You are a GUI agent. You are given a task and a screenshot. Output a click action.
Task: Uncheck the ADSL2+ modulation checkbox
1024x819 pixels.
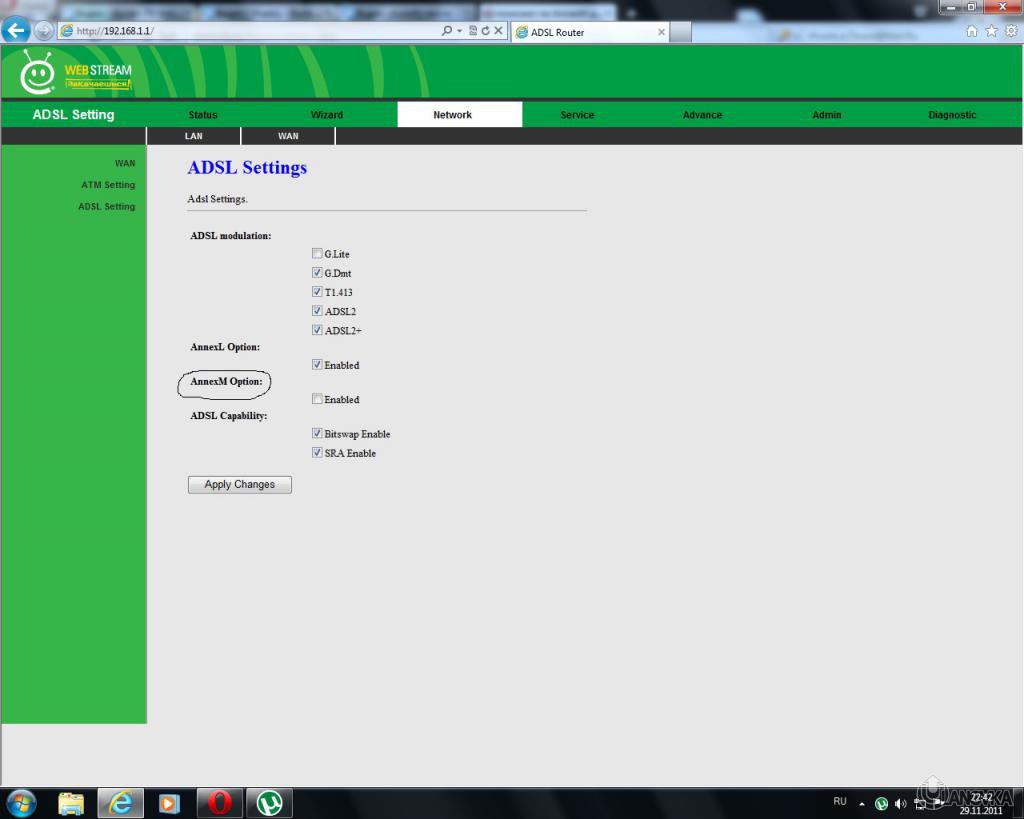317,330
